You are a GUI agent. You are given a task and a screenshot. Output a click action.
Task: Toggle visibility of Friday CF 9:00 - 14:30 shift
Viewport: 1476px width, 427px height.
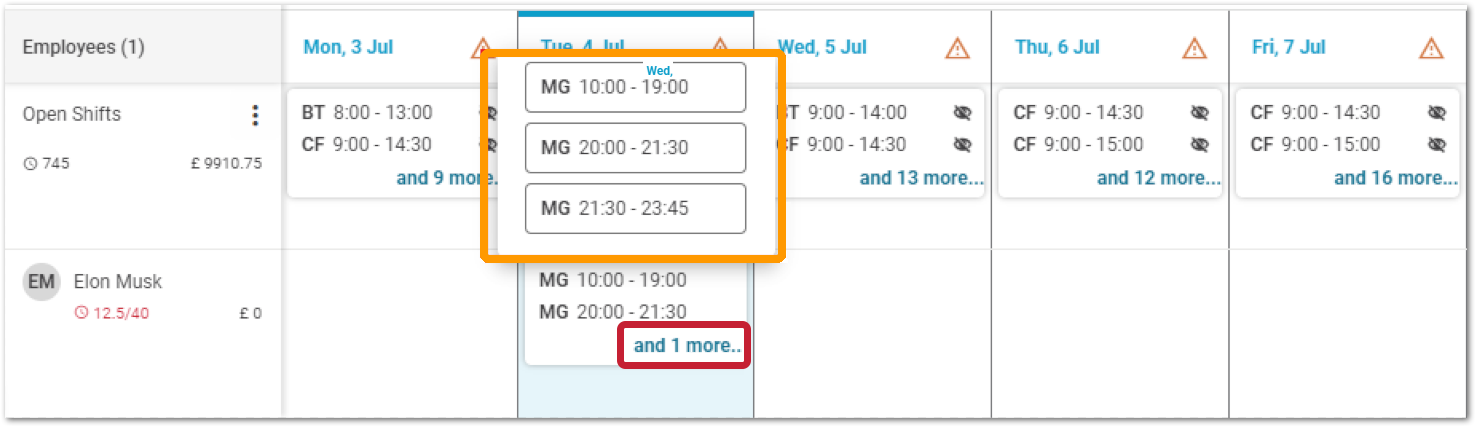click(1436, 113)
